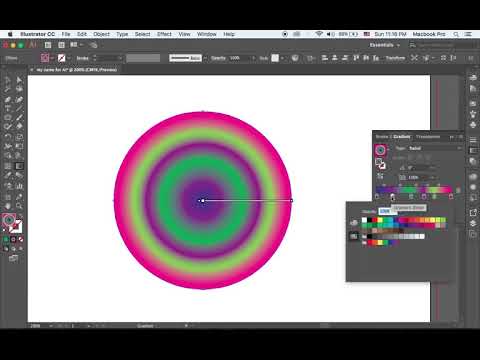Bring Fill box forward in toolbar

[x=9, y=220]
